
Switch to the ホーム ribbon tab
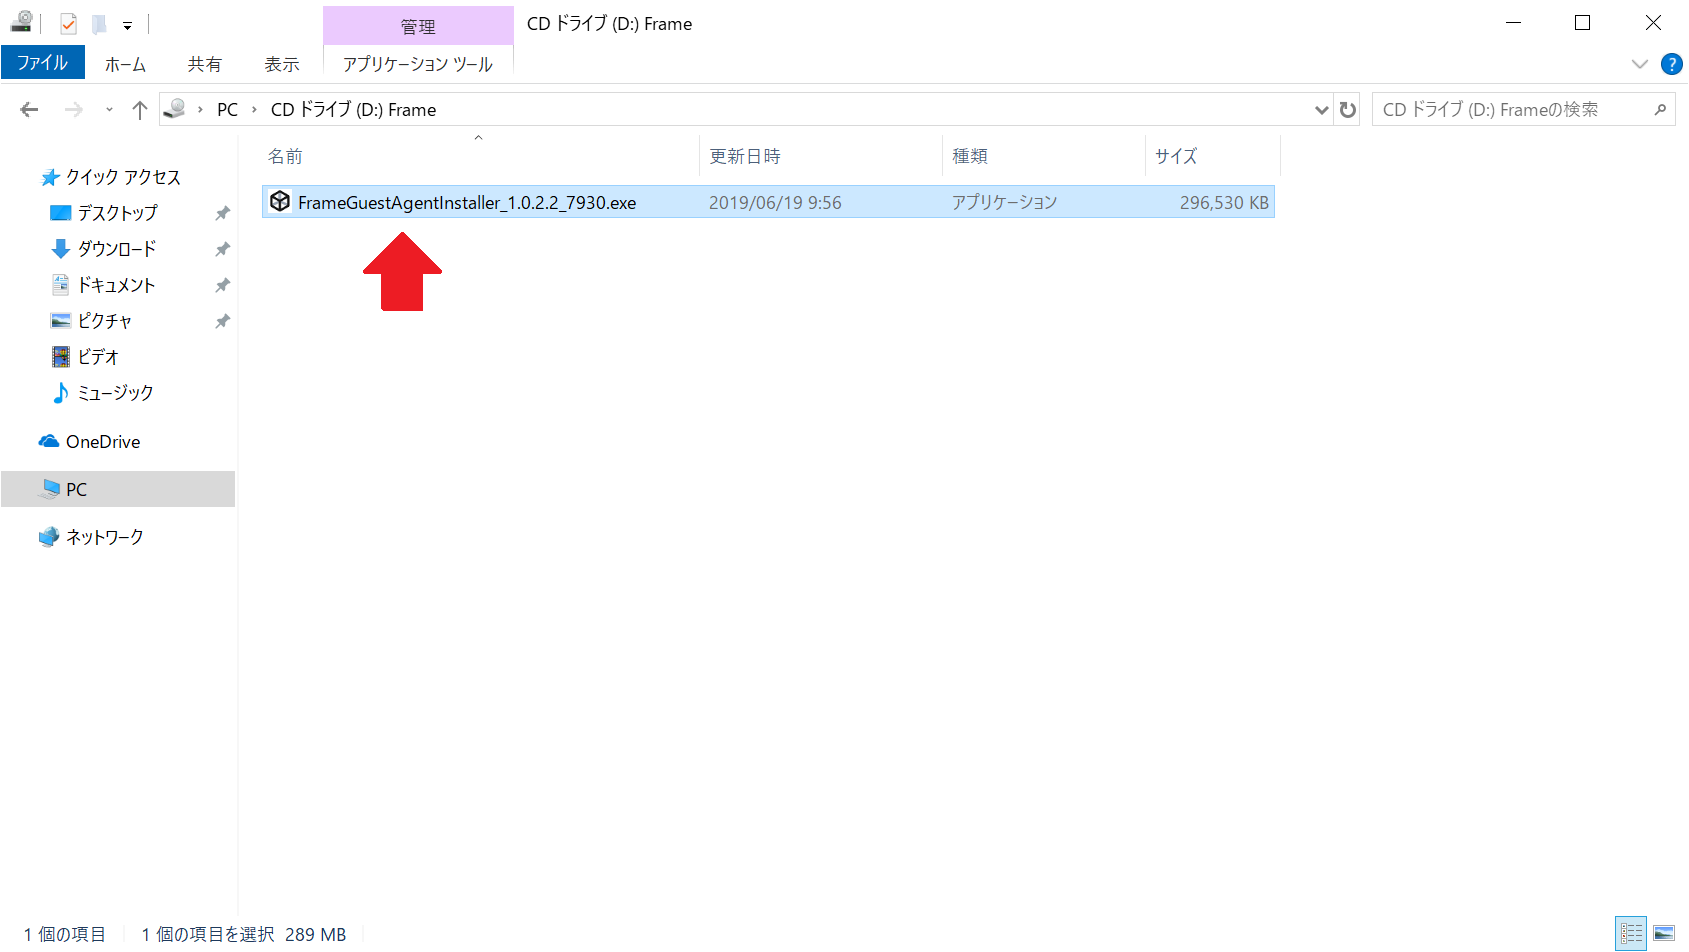pos(125,64)
